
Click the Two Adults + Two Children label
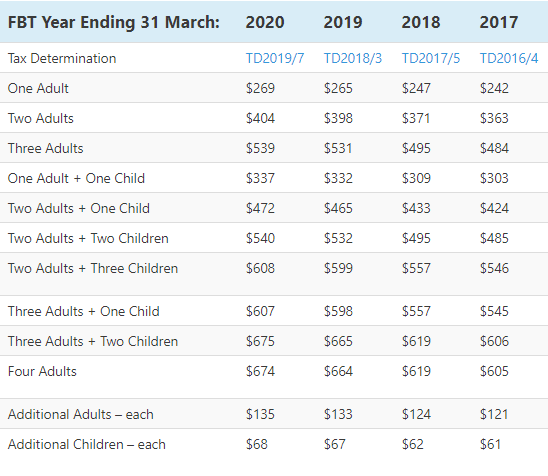[x=88, y=238]
